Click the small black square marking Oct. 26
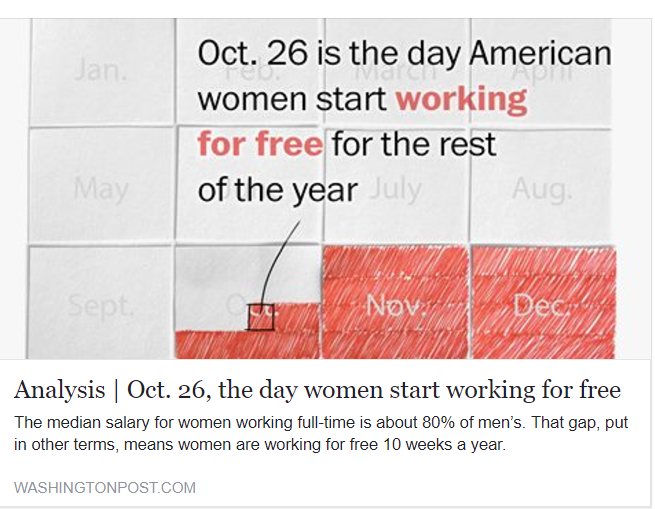Image resolution: width=655 pixels, height=509 pixels. coord(261,318)
